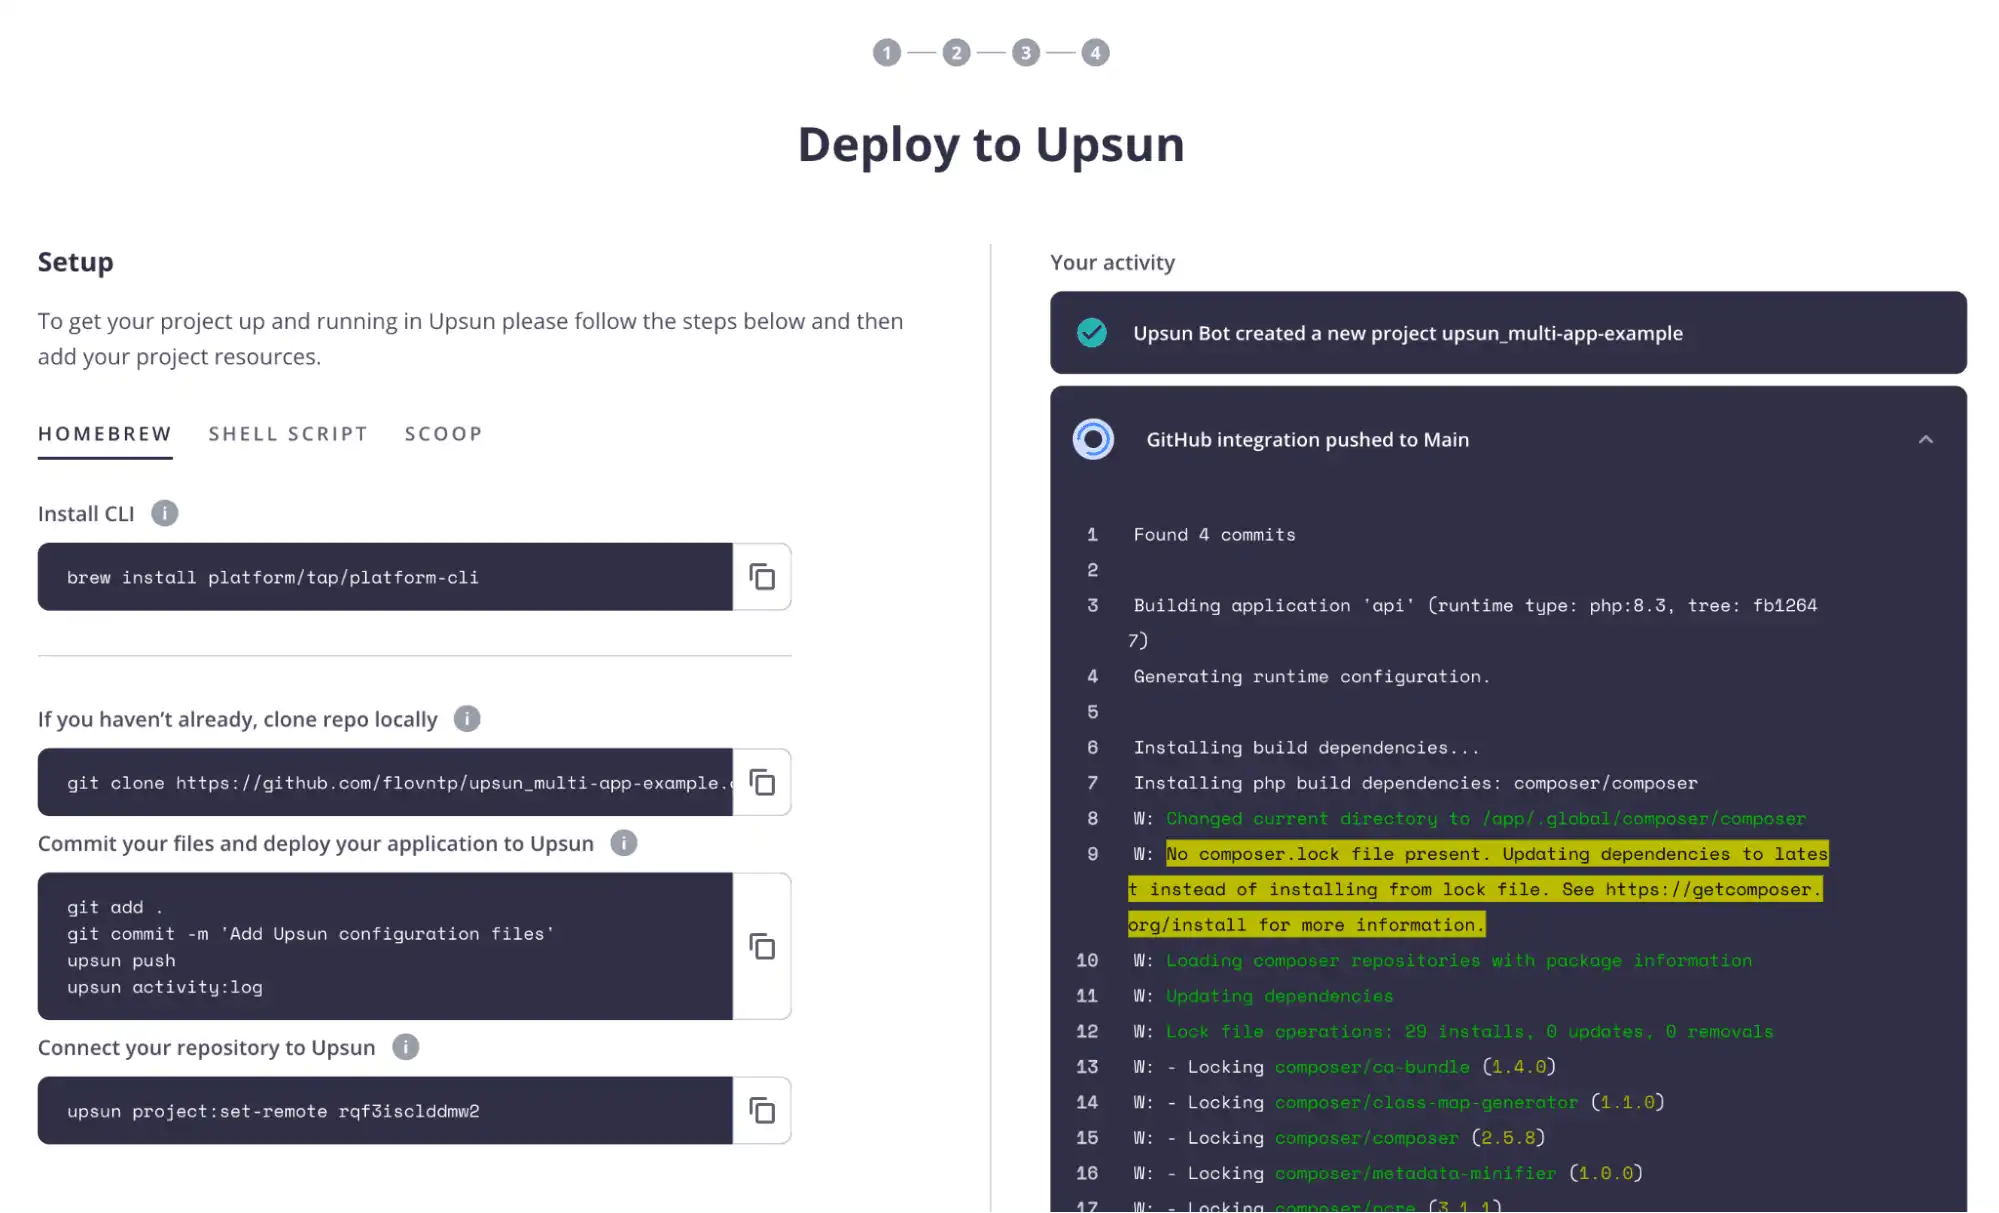
Task: Click the 'GitHub integration pushed to Main' header
Action: (x=1308, y=439)
